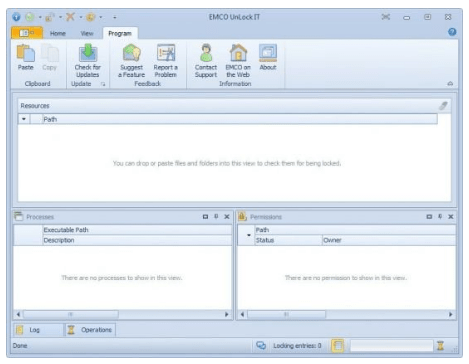Screen dimensions: 469x364
Task: Open EMCO on the Web
Action: [x=238, y=61]
